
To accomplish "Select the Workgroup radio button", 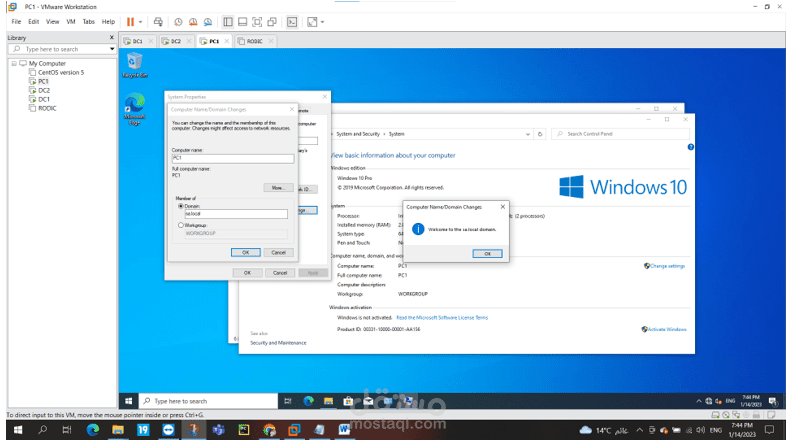I will pyautogui.click(x=180, y=225).
